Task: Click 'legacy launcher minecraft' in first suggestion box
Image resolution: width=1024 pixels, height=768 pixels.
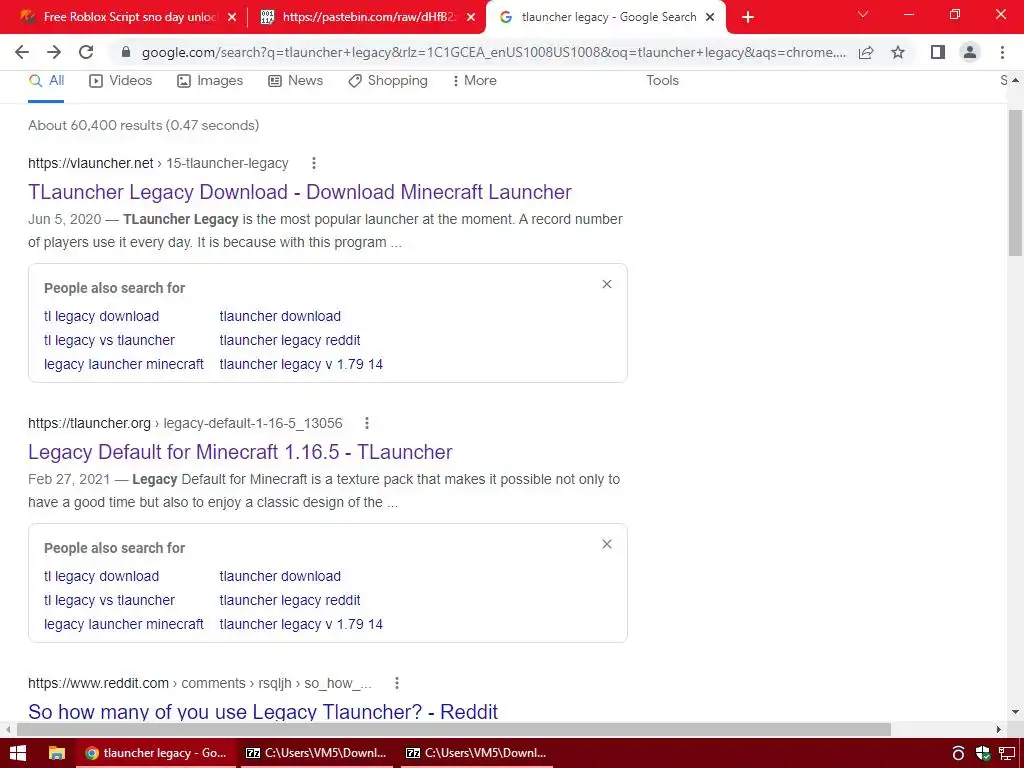Action: click(x=123, y=364)
